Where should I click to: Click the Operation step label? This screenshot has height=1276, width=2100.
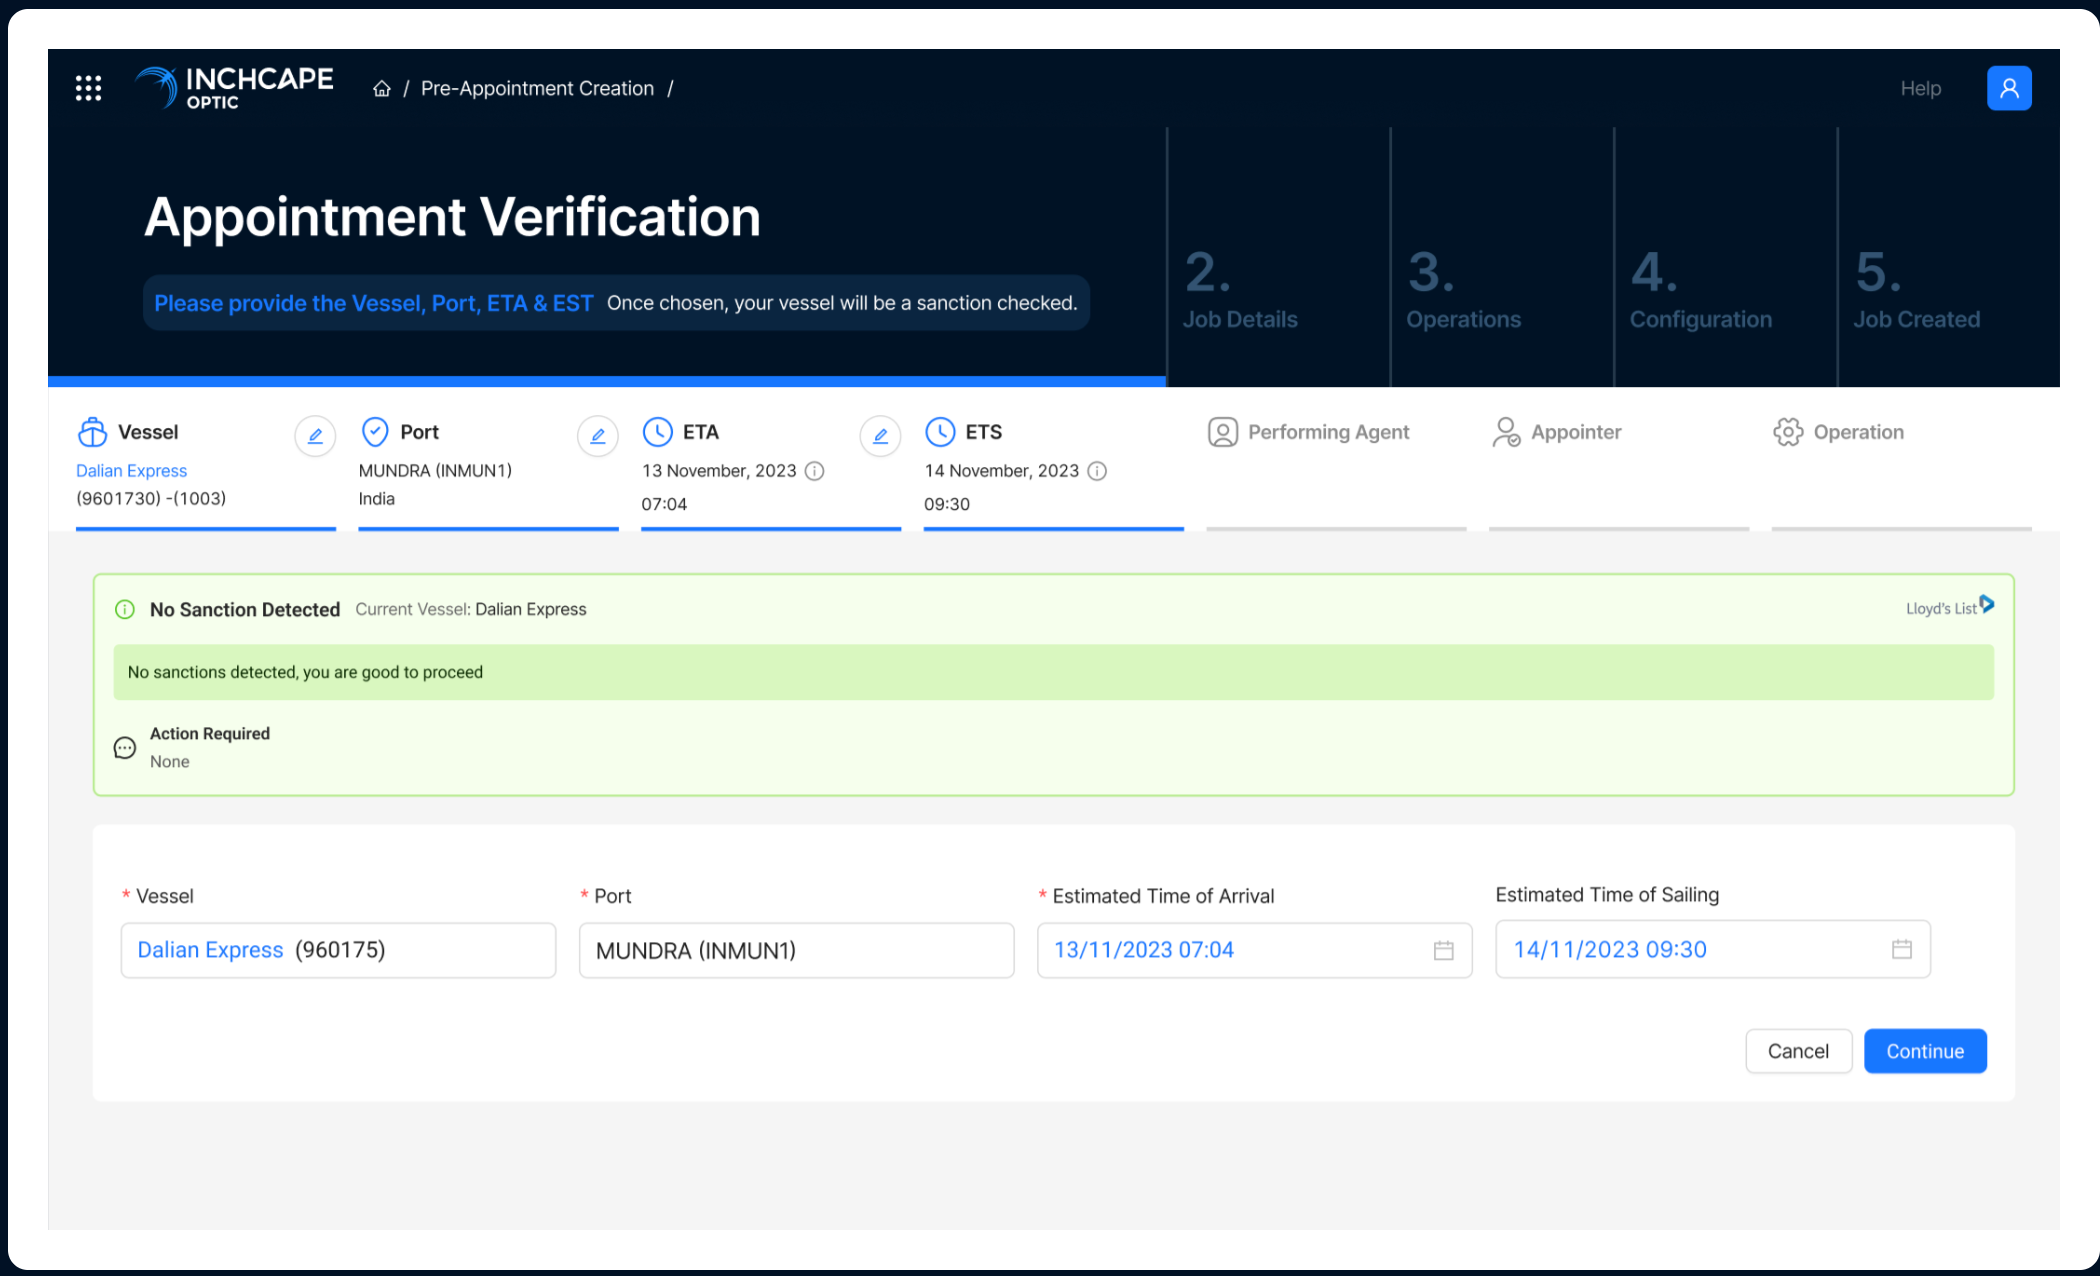coord(1859,432)
